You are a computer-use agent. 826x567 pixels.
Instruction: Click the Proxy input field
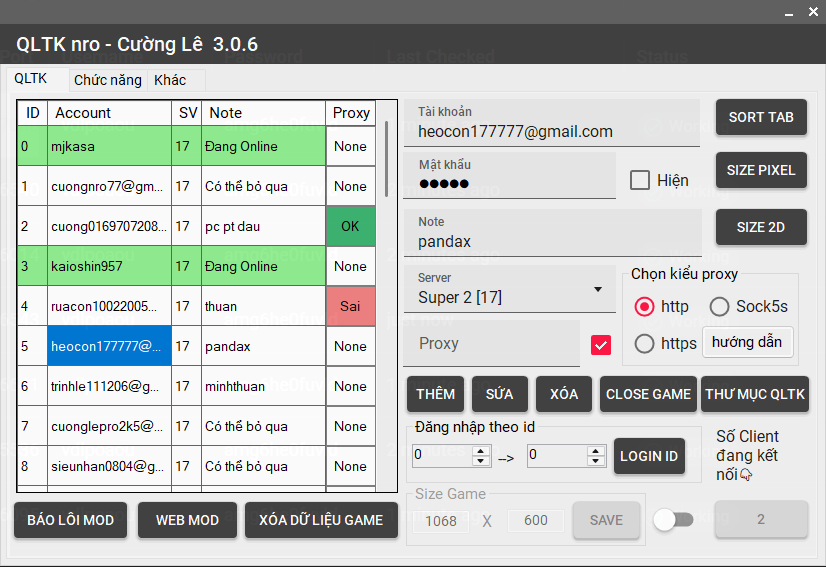click(x=491, y=343)
